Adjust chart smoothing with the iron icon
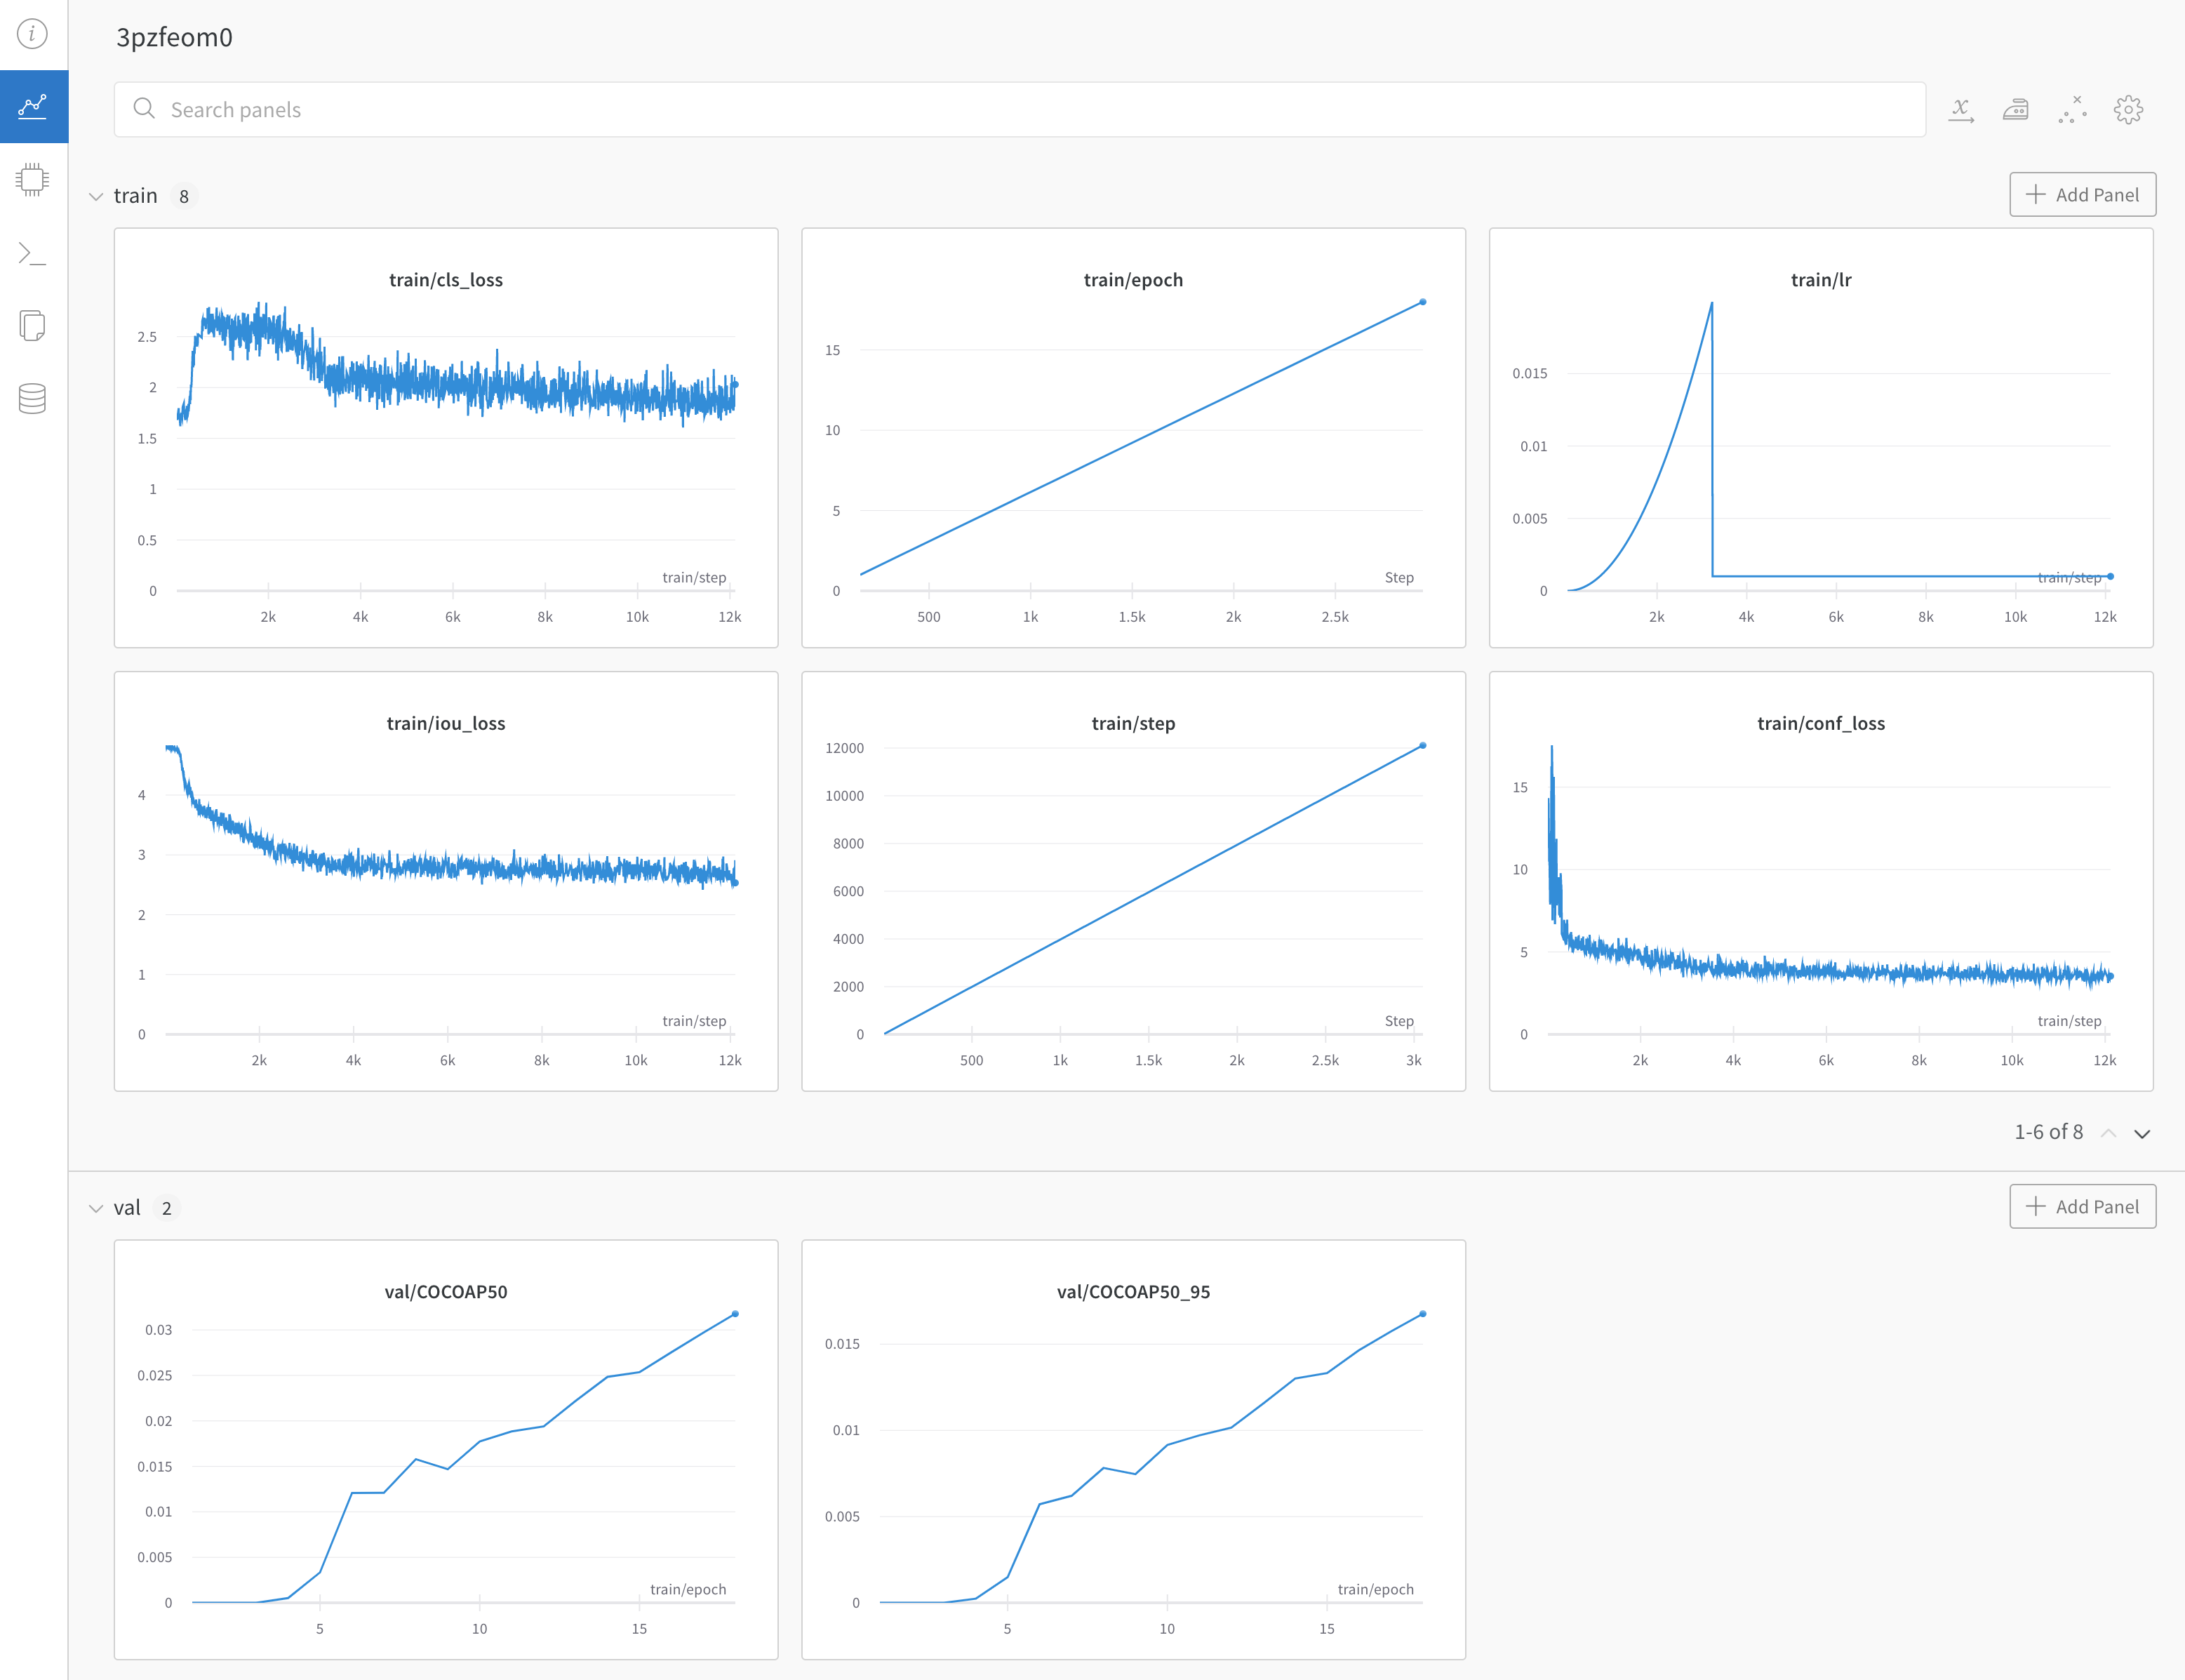Viewport: 2185px width, 1680px height. coord(2016,110)
